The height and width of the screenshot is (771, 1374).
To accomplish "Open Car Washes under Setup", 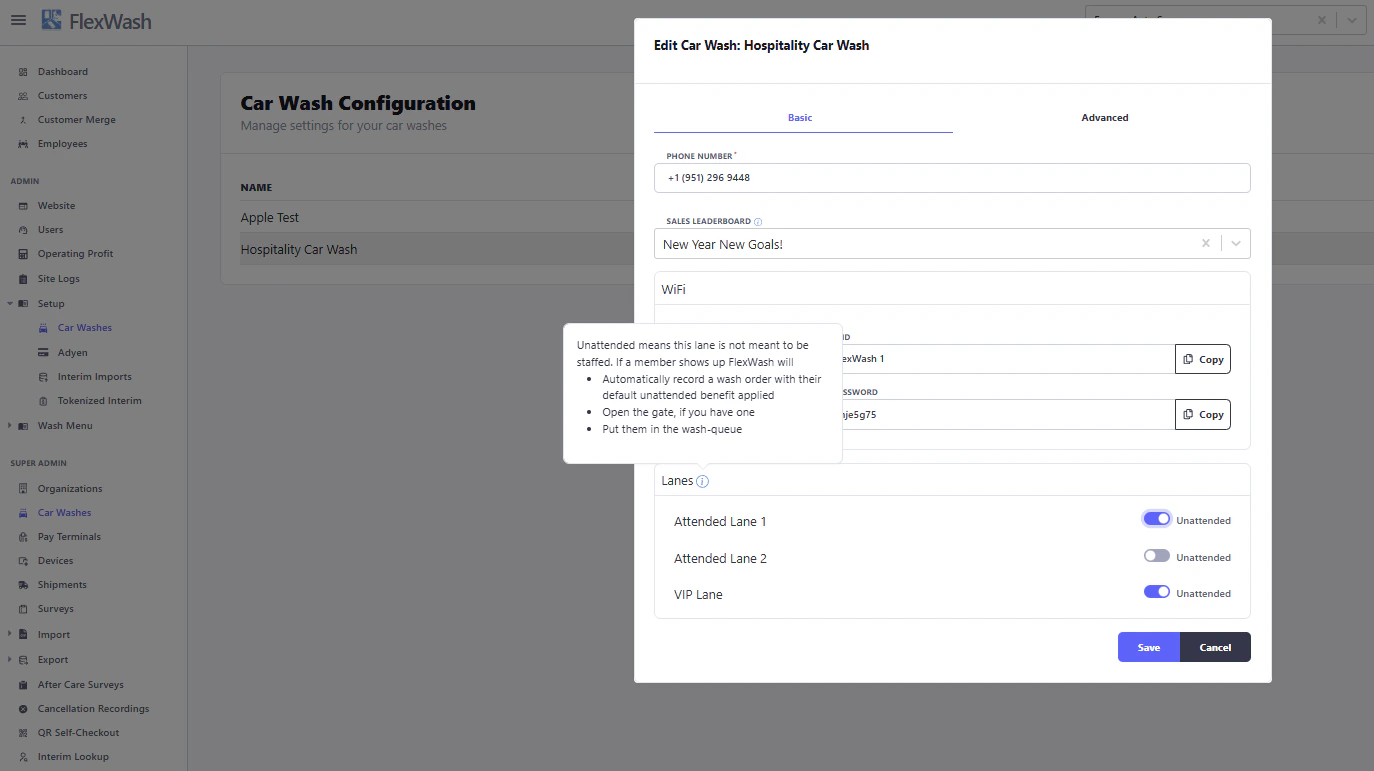I will pyautogui.click(x=85, y=328).
